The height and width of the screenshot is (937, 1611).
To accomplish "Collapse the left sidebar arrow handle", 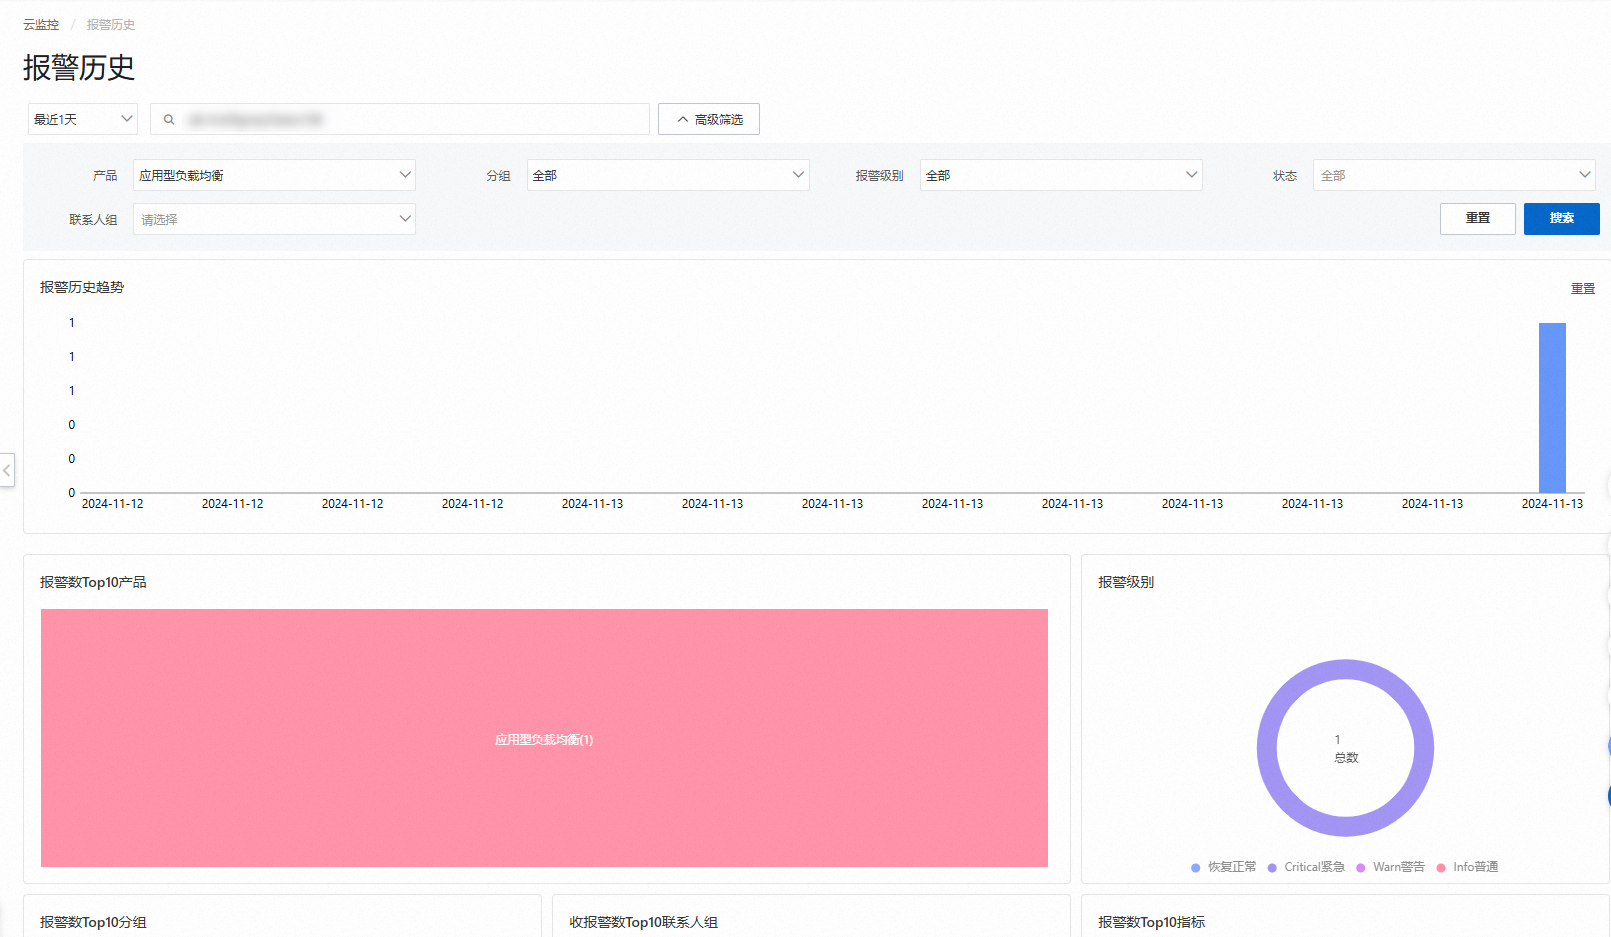I will (x=7, y=470).
